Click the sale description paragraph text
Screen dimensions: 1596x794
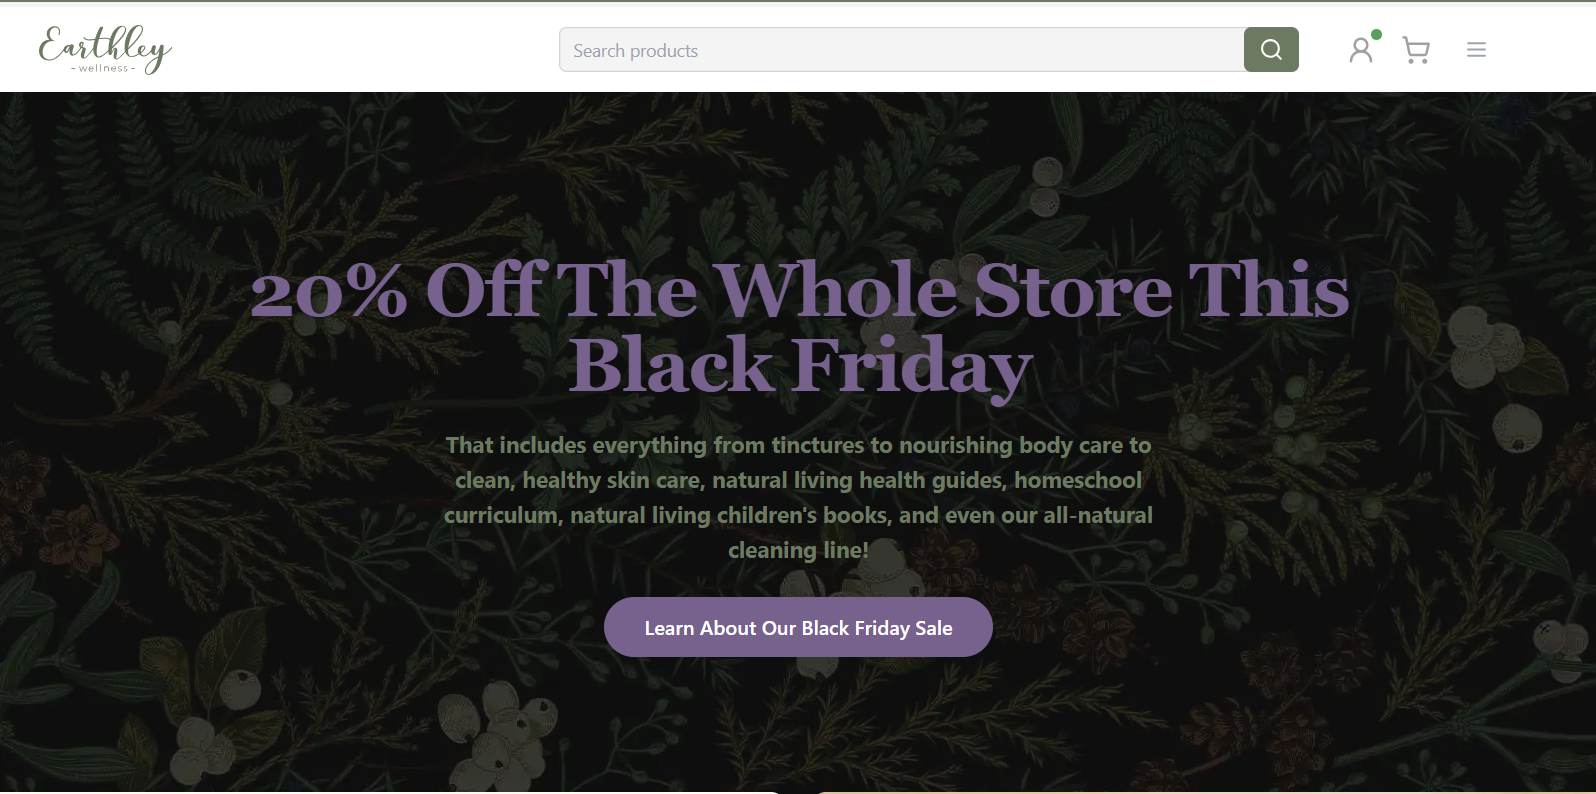click(x=798, y=497)
